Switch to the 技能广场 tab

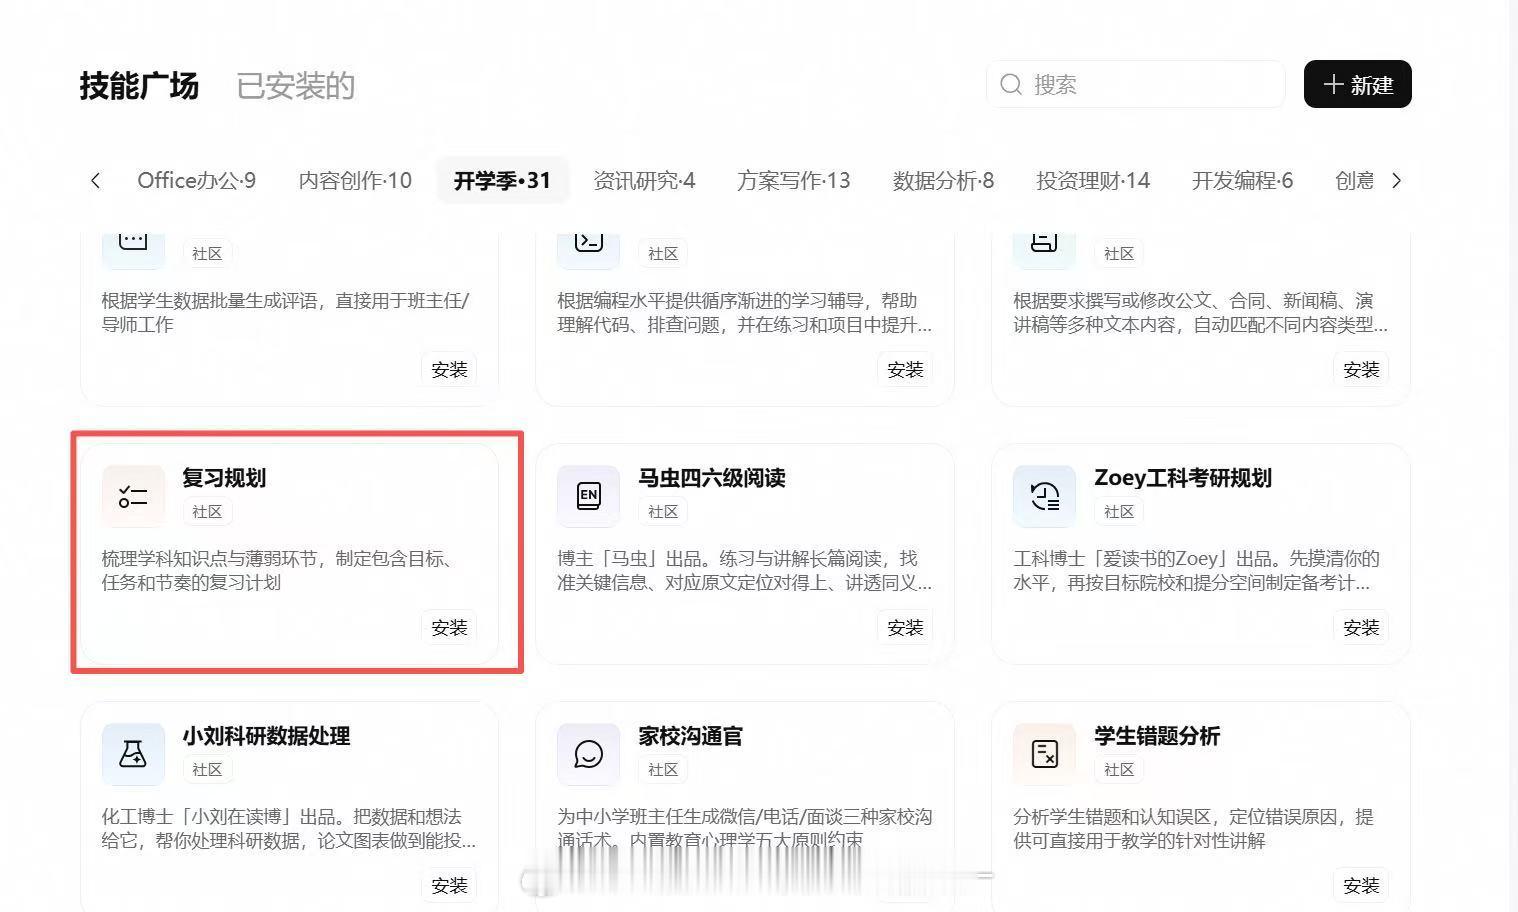[139, 86]
